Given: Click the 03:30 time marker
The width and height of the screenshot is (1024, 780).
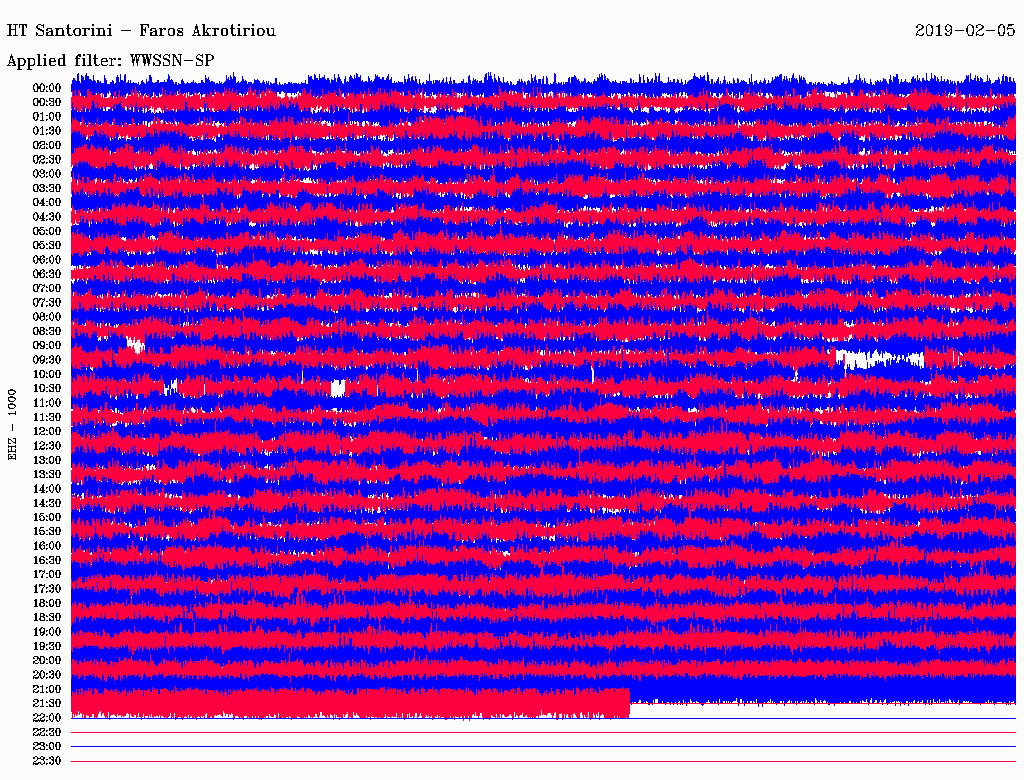Looking at the screenshot, I should (x=47, y=188).
